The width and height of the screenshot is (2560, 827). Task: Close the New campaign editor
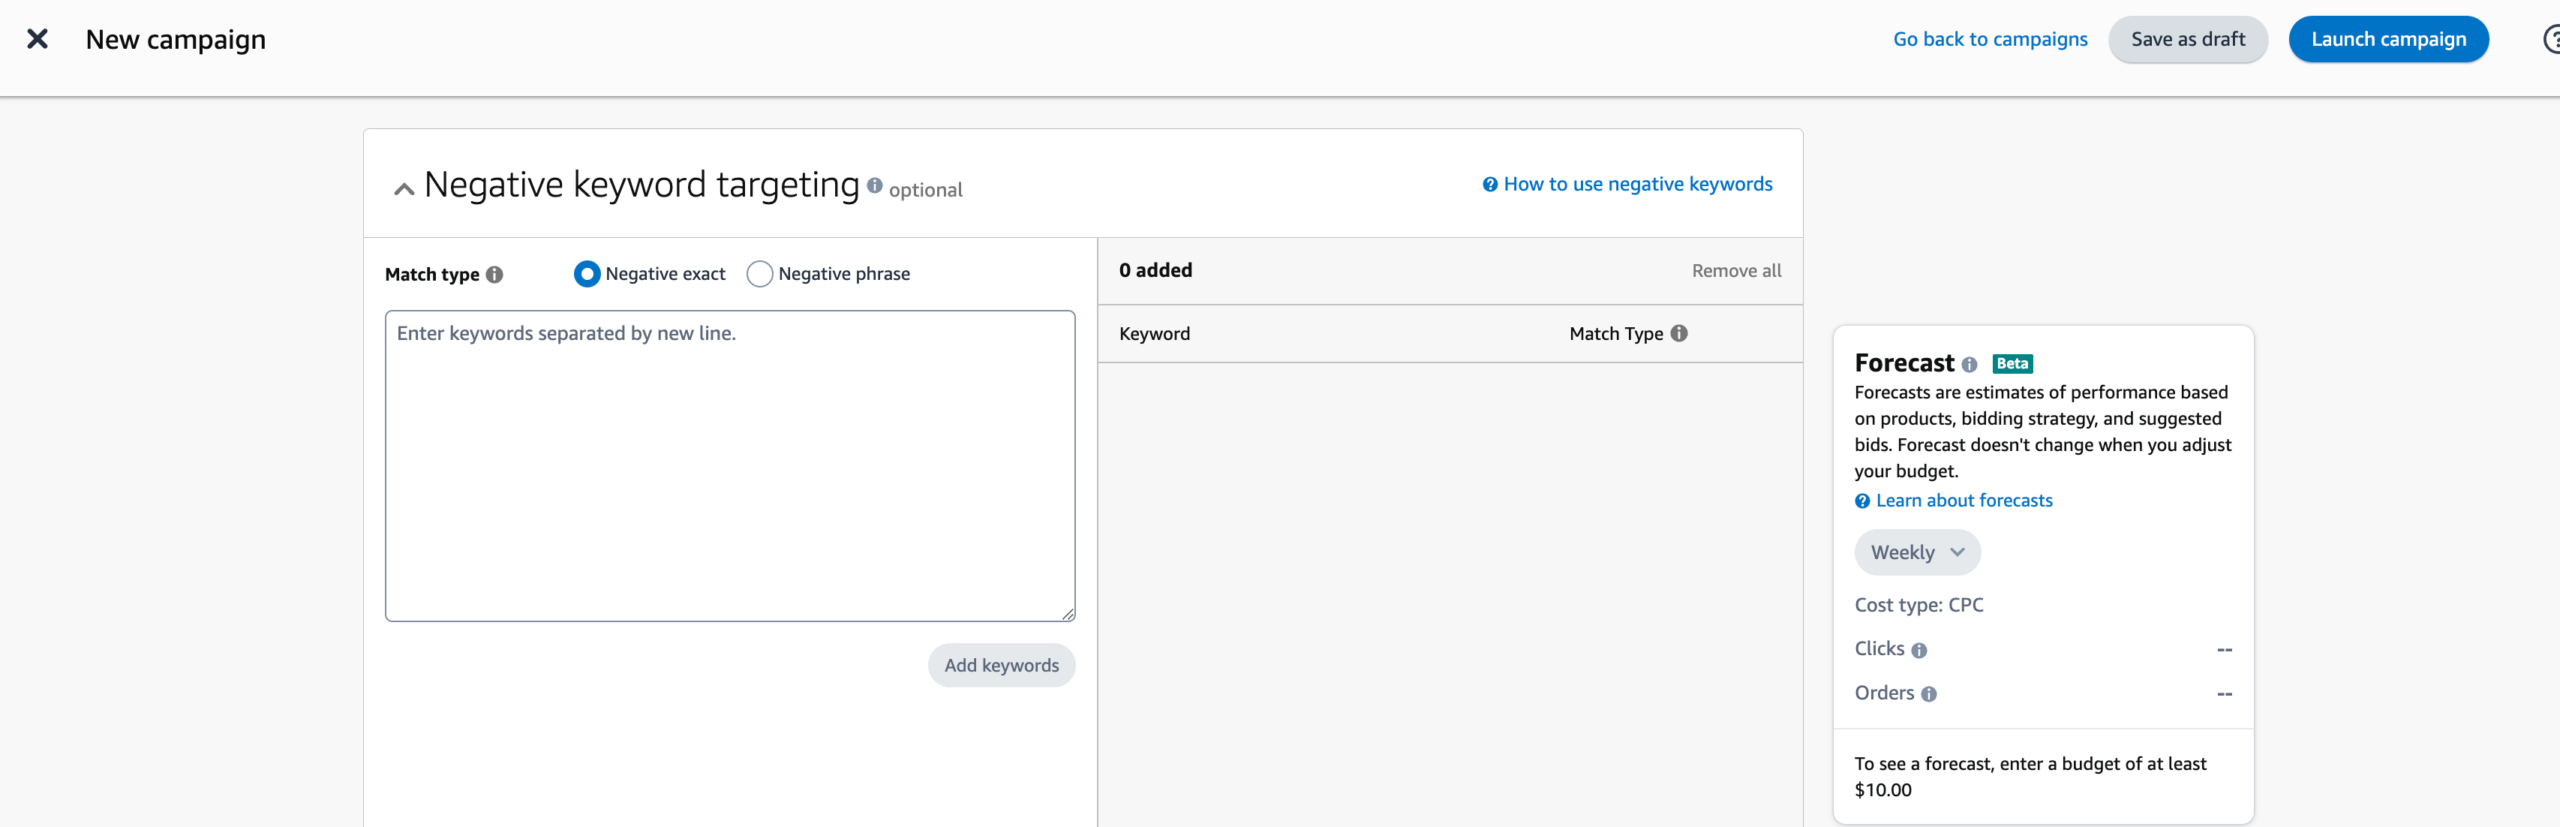[37, 39]
